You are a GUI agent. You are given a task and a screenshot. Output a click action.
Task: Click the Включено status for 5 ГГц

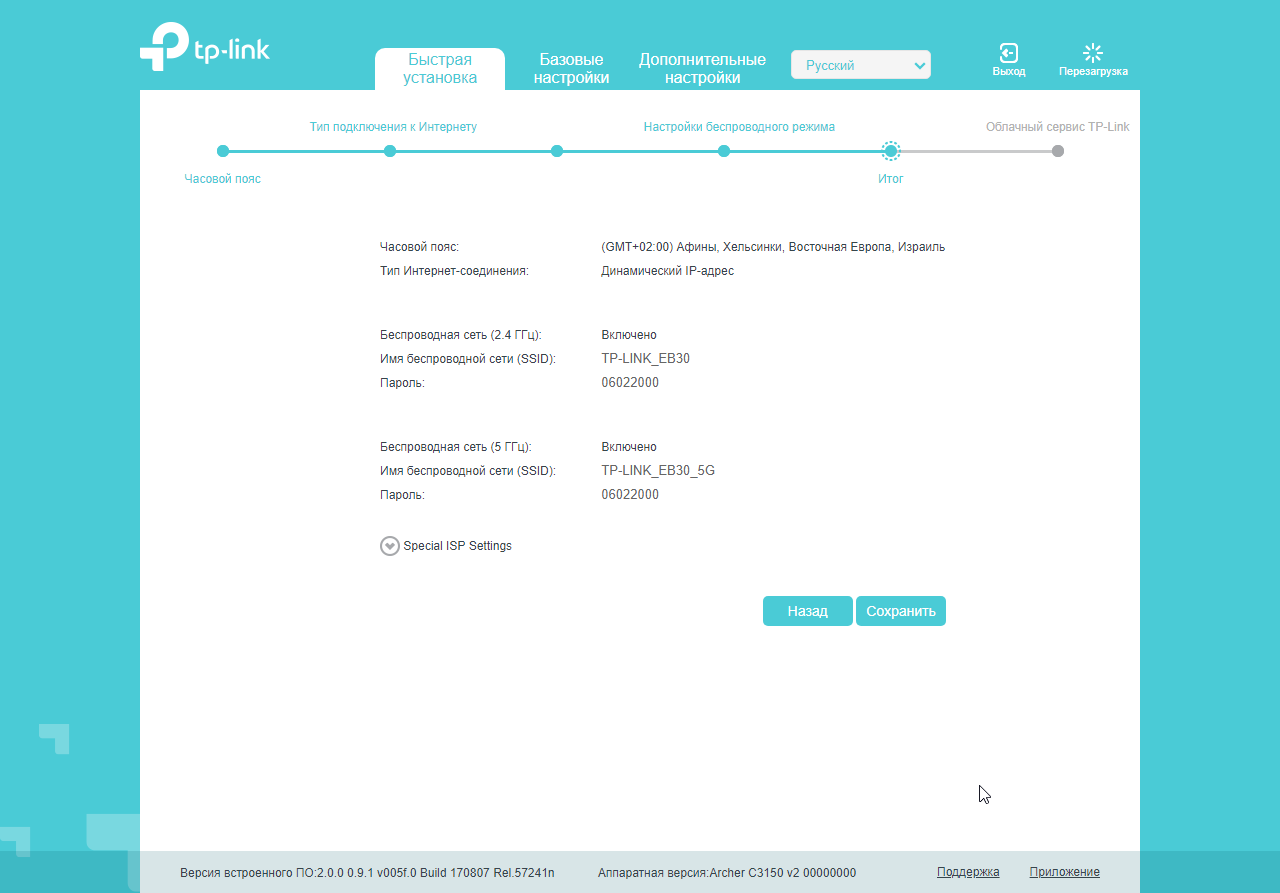(x=629, y=447)
